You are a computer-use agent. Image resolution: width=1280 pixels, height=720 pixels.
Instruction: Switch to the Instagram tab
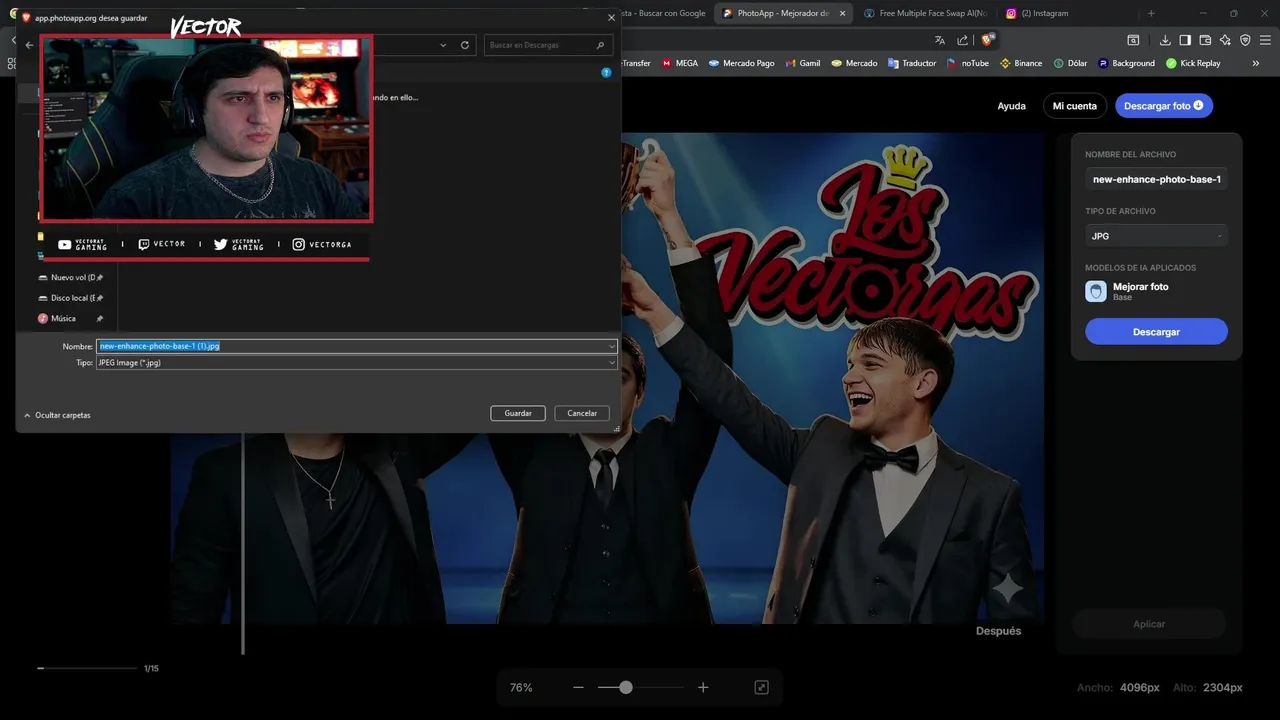click(x=1065, y=13)
